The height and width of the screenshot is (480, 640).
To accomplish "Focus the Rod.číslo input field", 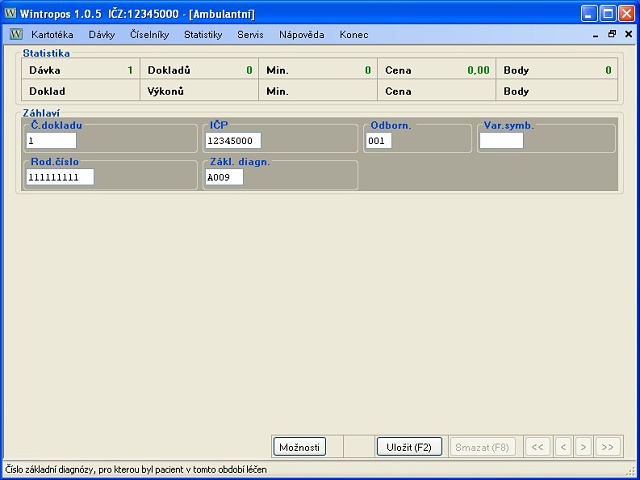I will pyautogui.click(x=60, y=177).
